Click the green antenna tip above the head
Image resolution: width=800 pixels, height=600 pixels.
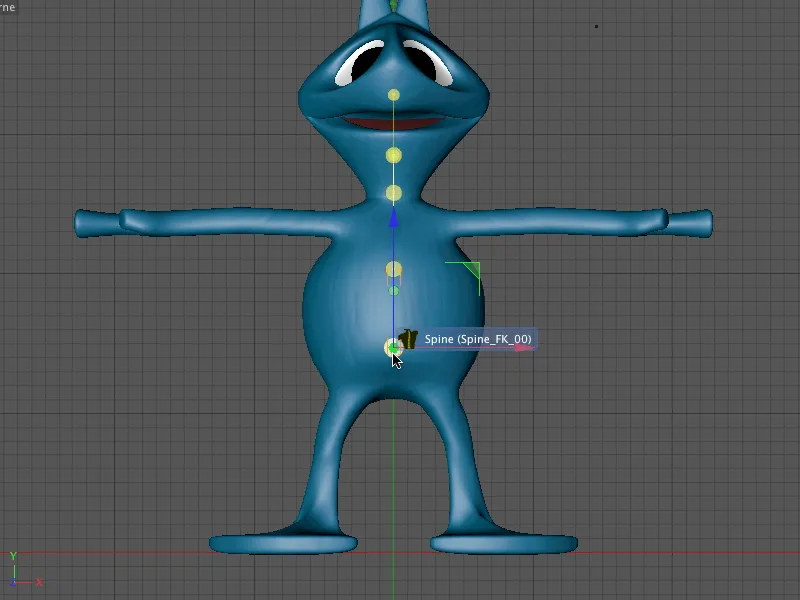(393, 5)
